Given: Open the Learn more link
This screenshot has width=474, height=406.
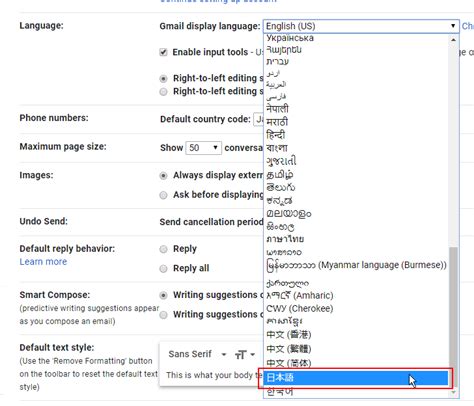Looking at the screenshot, I should (43, 262).
